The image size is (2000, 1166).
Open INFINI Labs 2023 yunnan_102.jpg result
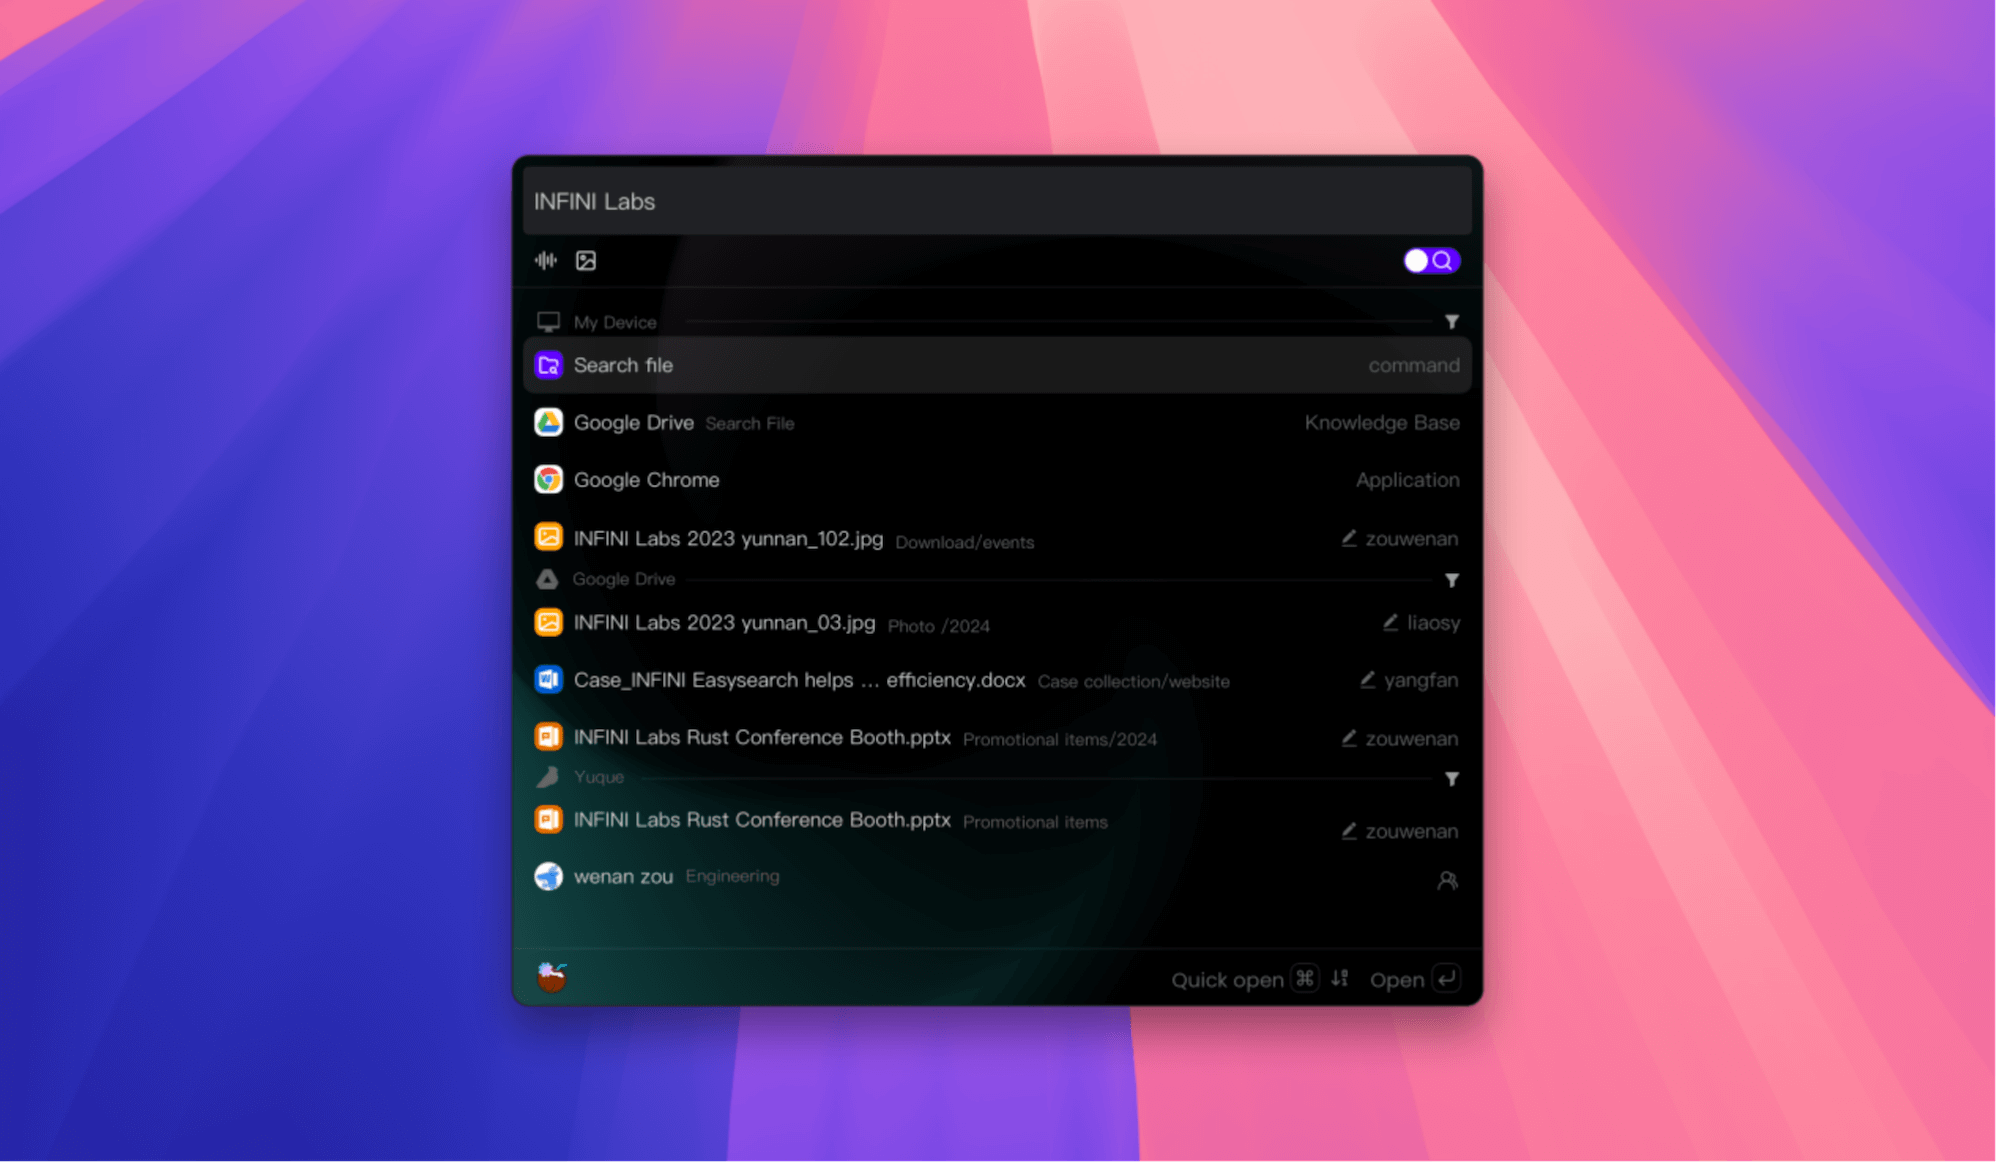728,539
